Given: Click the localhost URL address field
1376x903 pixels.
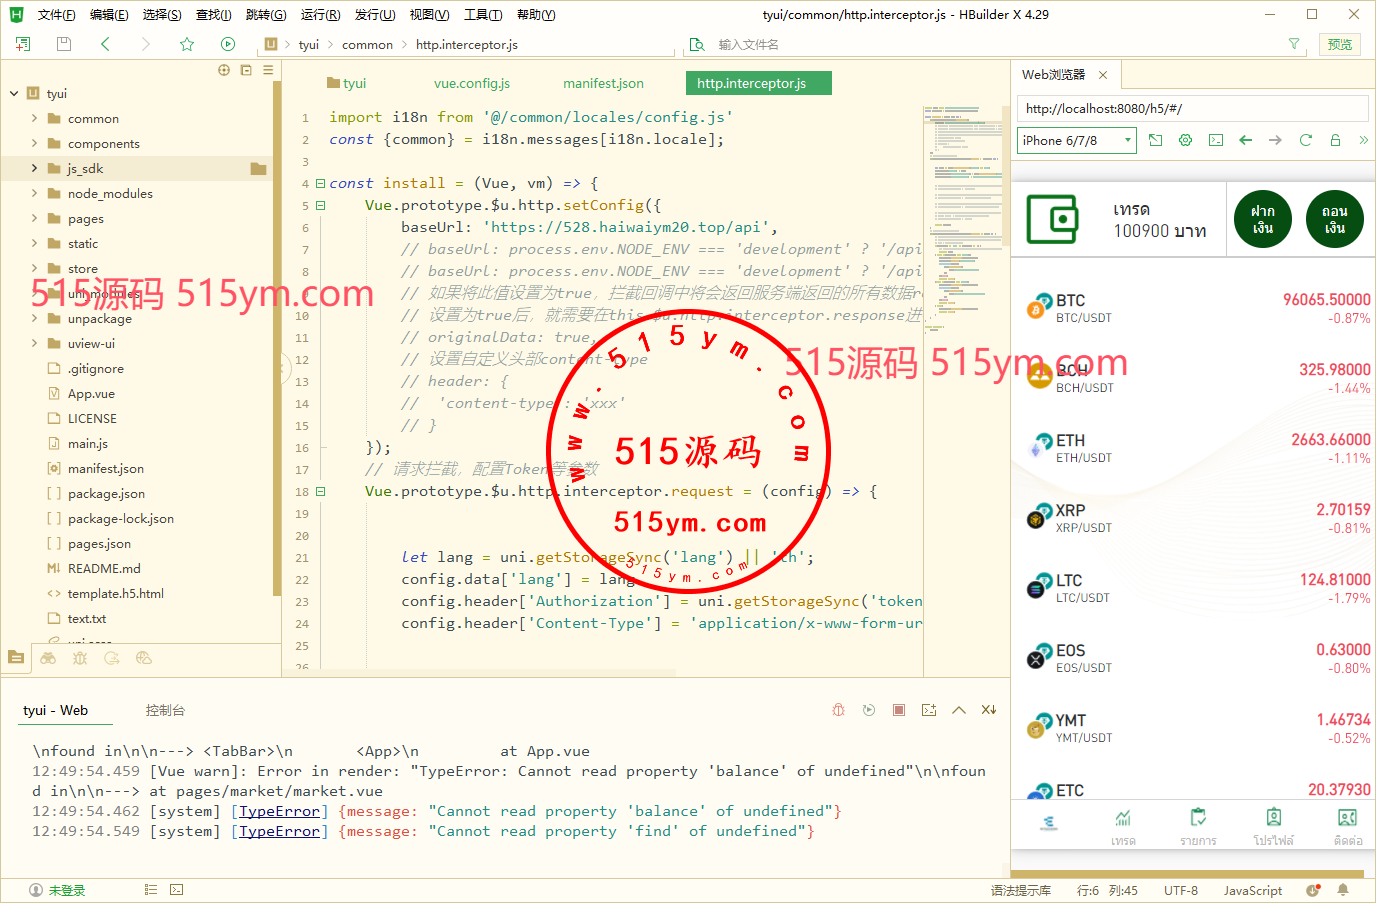Looking at the screenshot, I should click(x=1192, y=109).
